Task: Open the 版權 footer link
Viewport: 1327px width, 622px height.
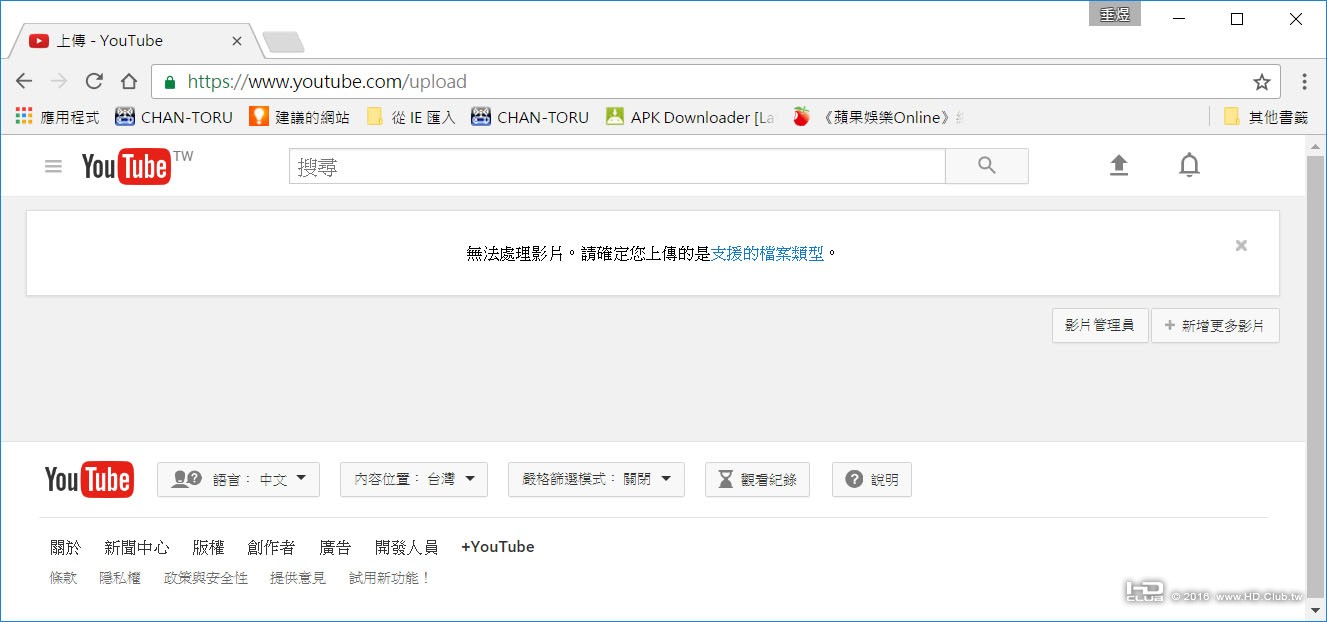Action: pos(209,547)
